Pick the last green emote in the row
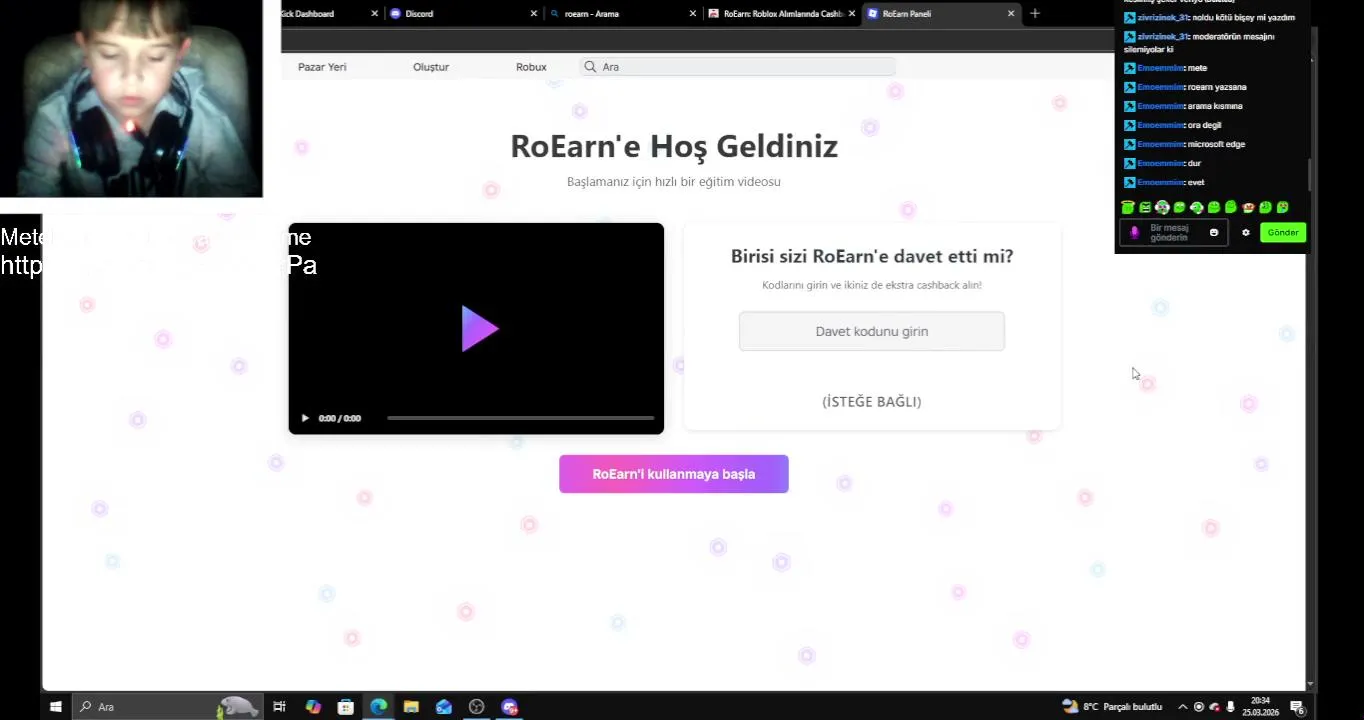This screenshot has height=720, width=1364. tap(1283, 207)
